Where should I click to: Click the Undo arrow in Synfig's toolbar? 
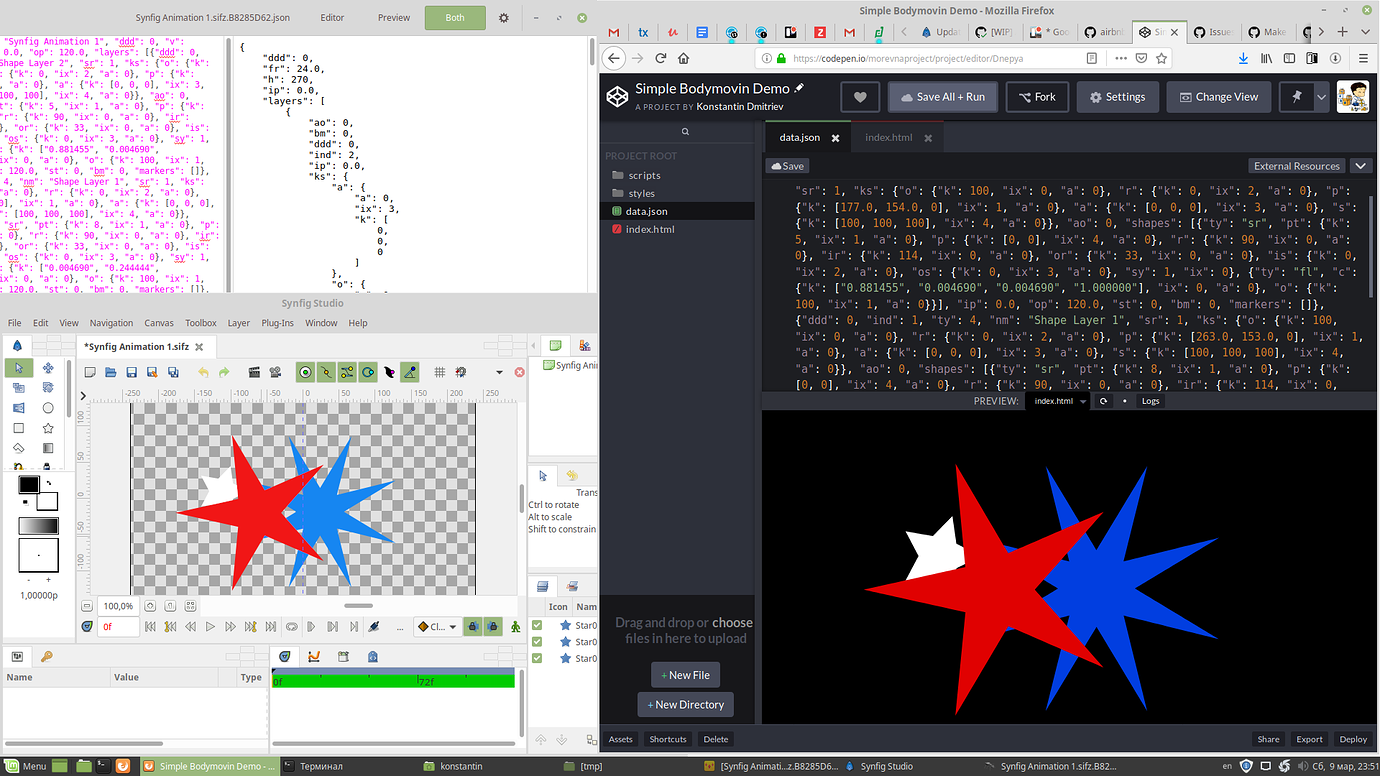[203, 372]
